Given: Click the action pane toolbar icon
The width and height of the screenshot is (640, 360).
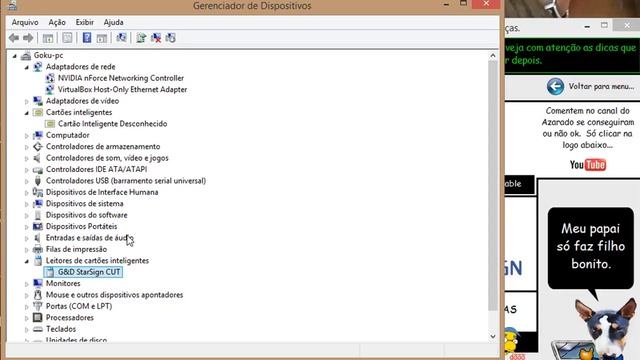Looking at the screenshot, I should tap(102, 38).
